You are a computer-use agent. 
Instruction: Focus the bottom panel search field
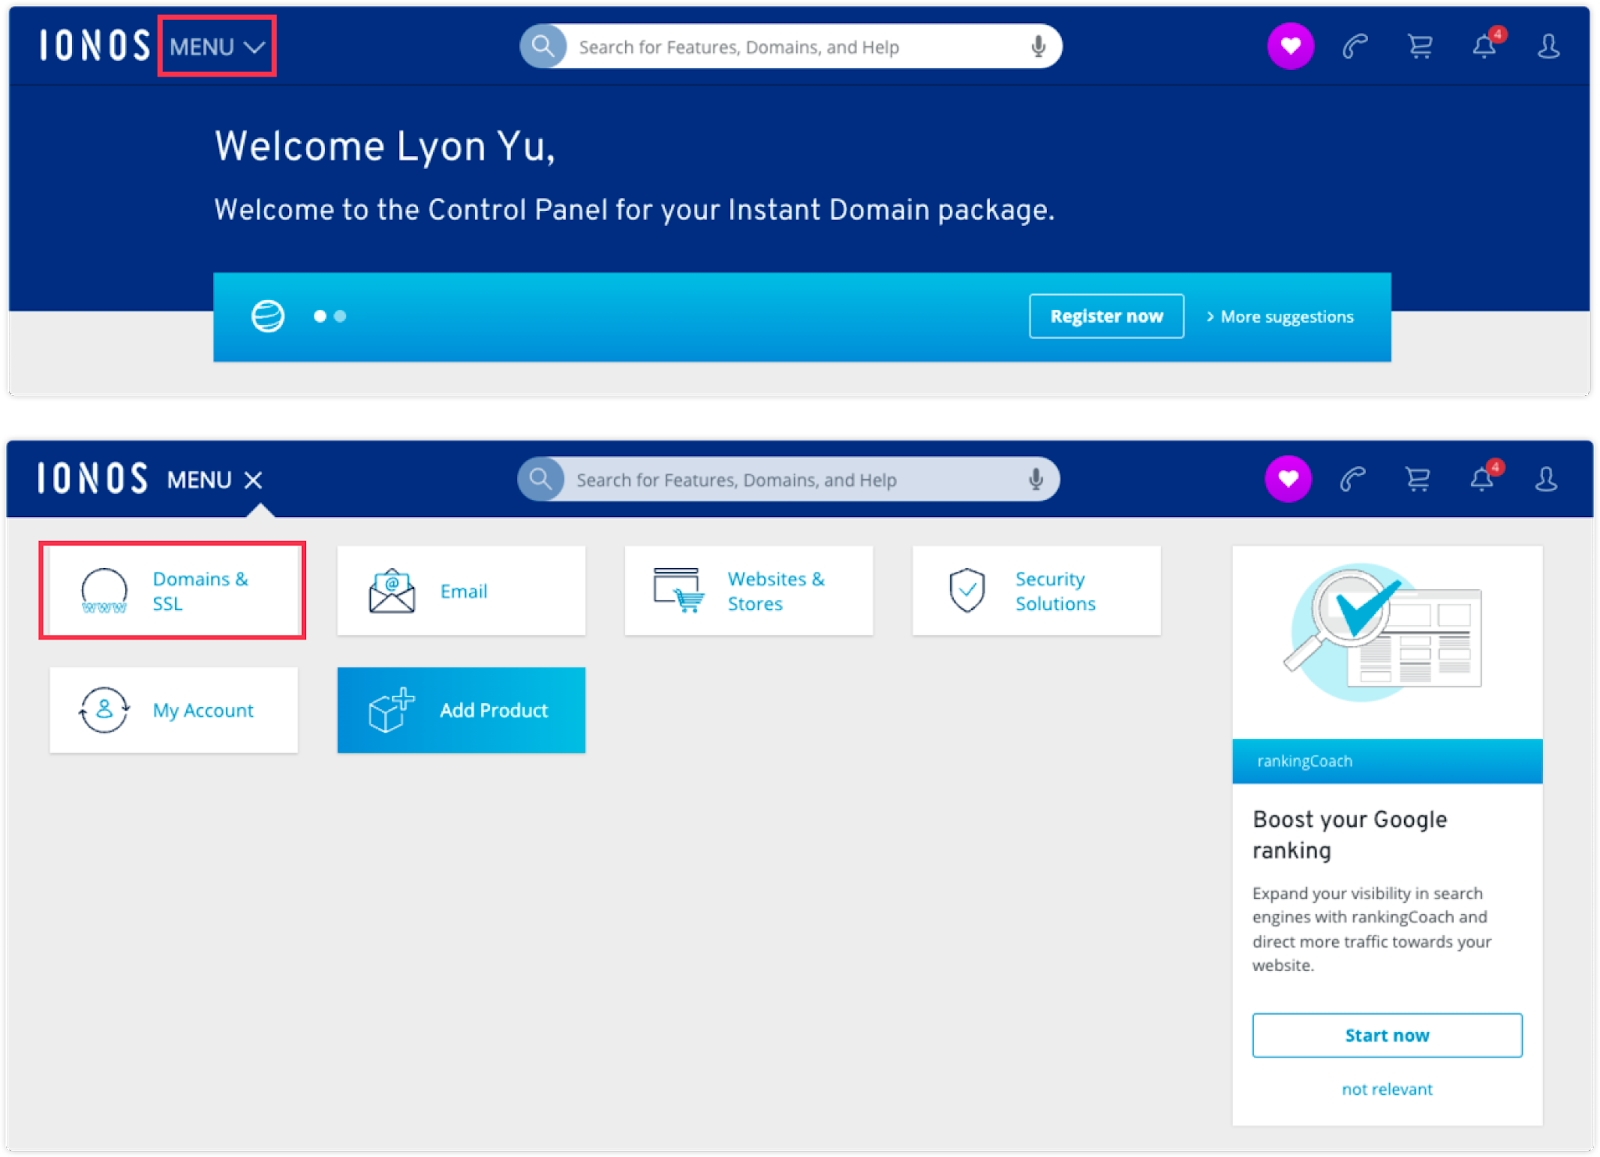click(789, 479)
